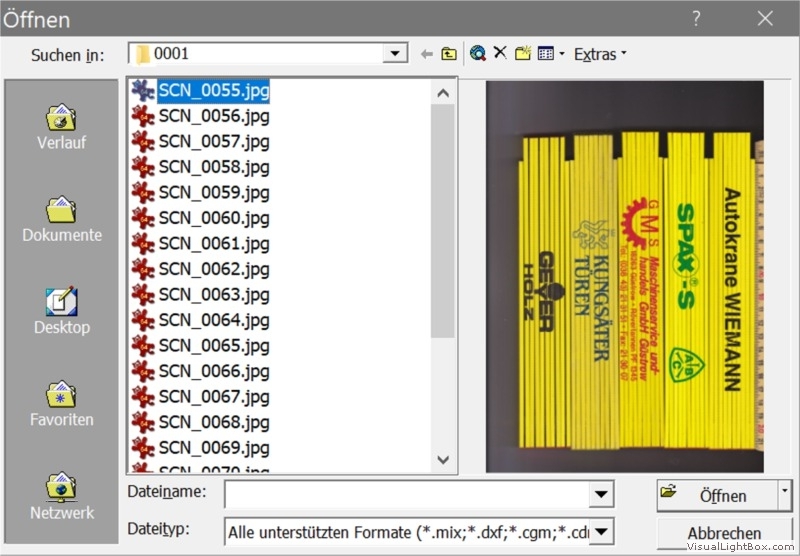Click the file list scroll up arrow

coord(443,93)
